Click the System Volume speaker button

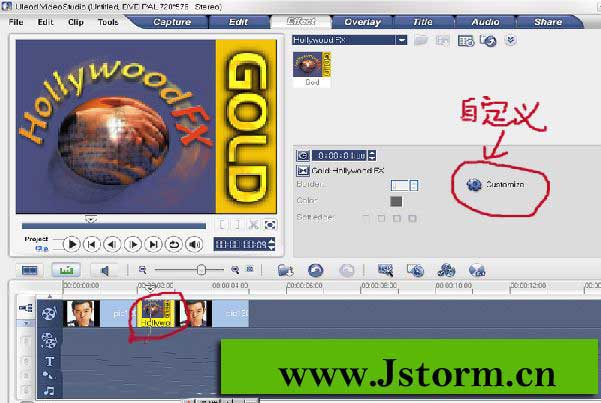(x=194, y=244)
